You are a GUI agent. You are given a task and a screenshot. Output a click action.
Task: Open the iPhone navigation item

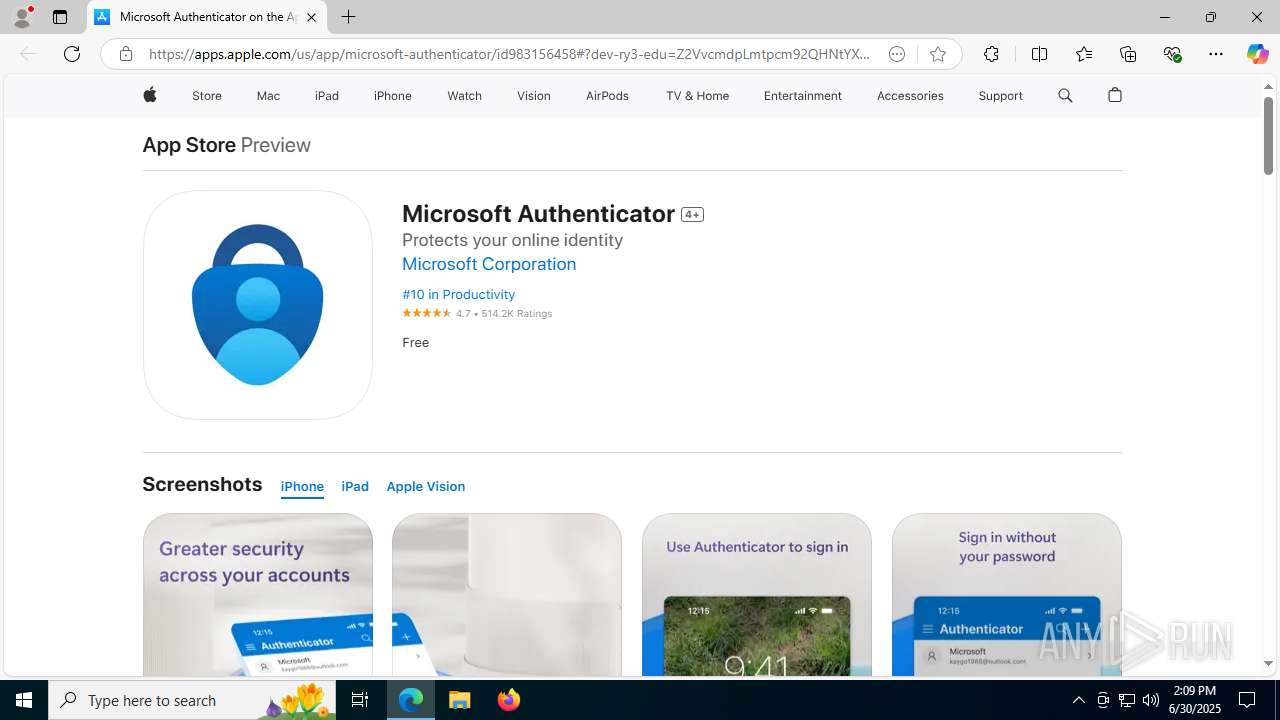(393, 96)
